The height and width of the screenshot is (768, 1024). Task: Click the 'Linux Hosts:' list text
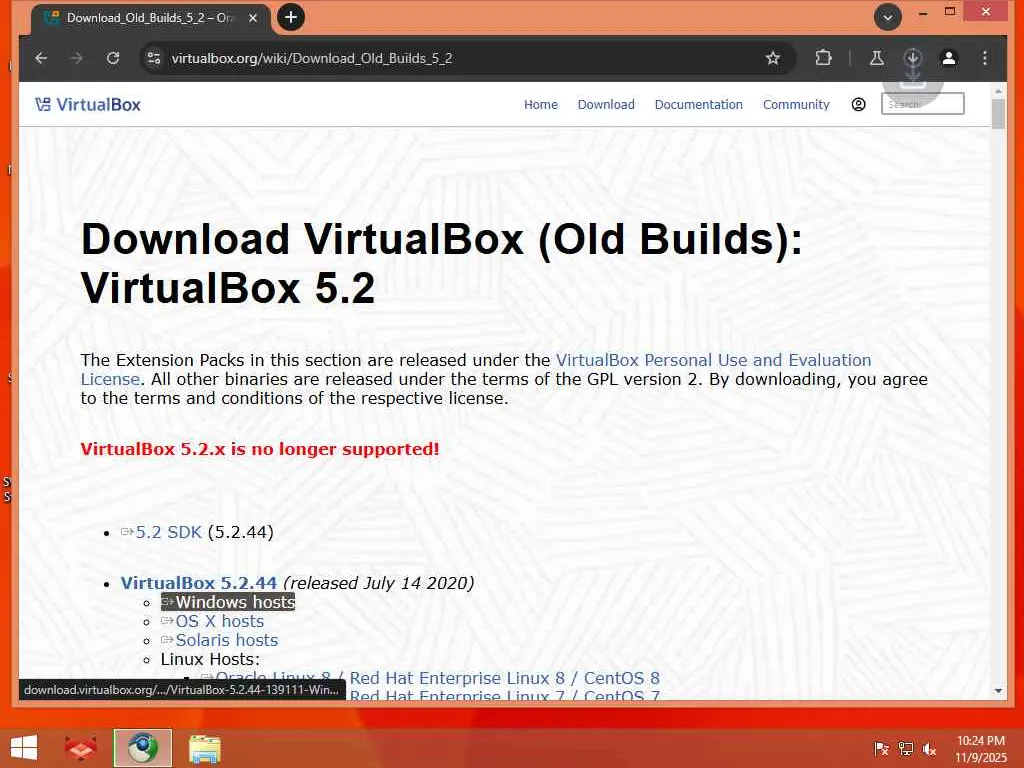210,659
